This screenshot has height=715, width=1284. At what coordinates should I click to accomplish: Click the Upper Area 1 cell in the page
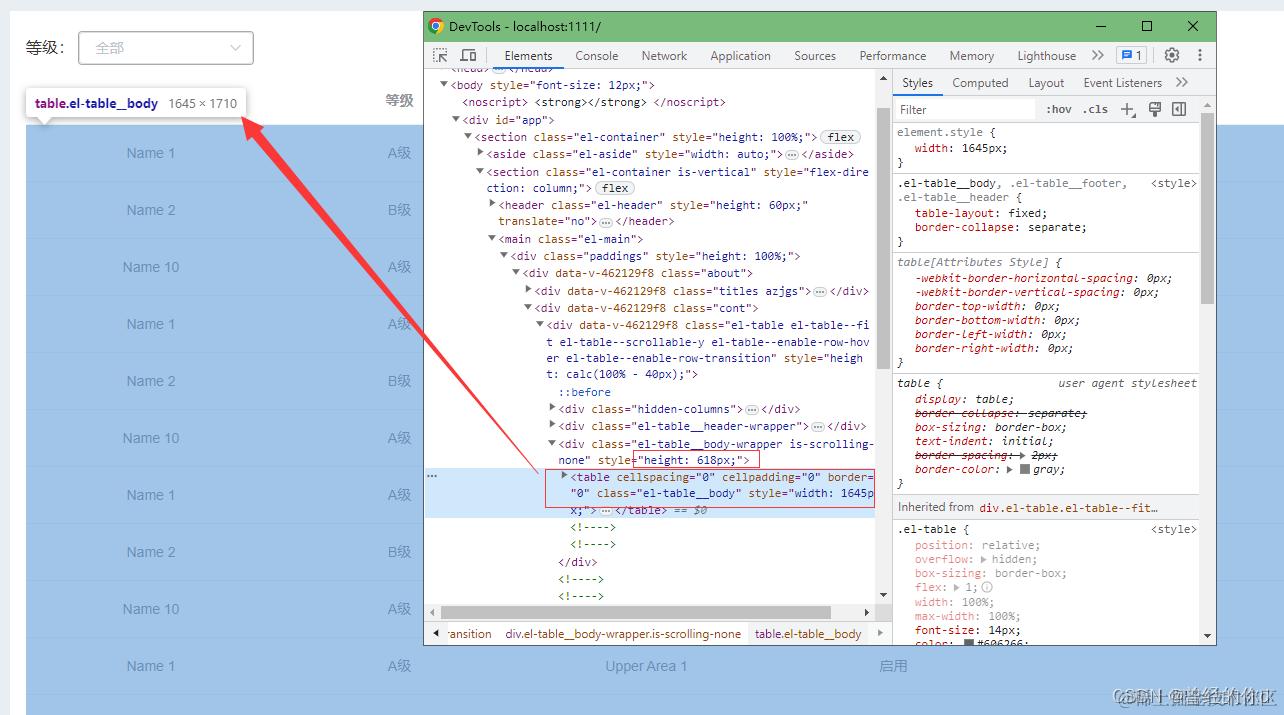(x=646, y=666)
